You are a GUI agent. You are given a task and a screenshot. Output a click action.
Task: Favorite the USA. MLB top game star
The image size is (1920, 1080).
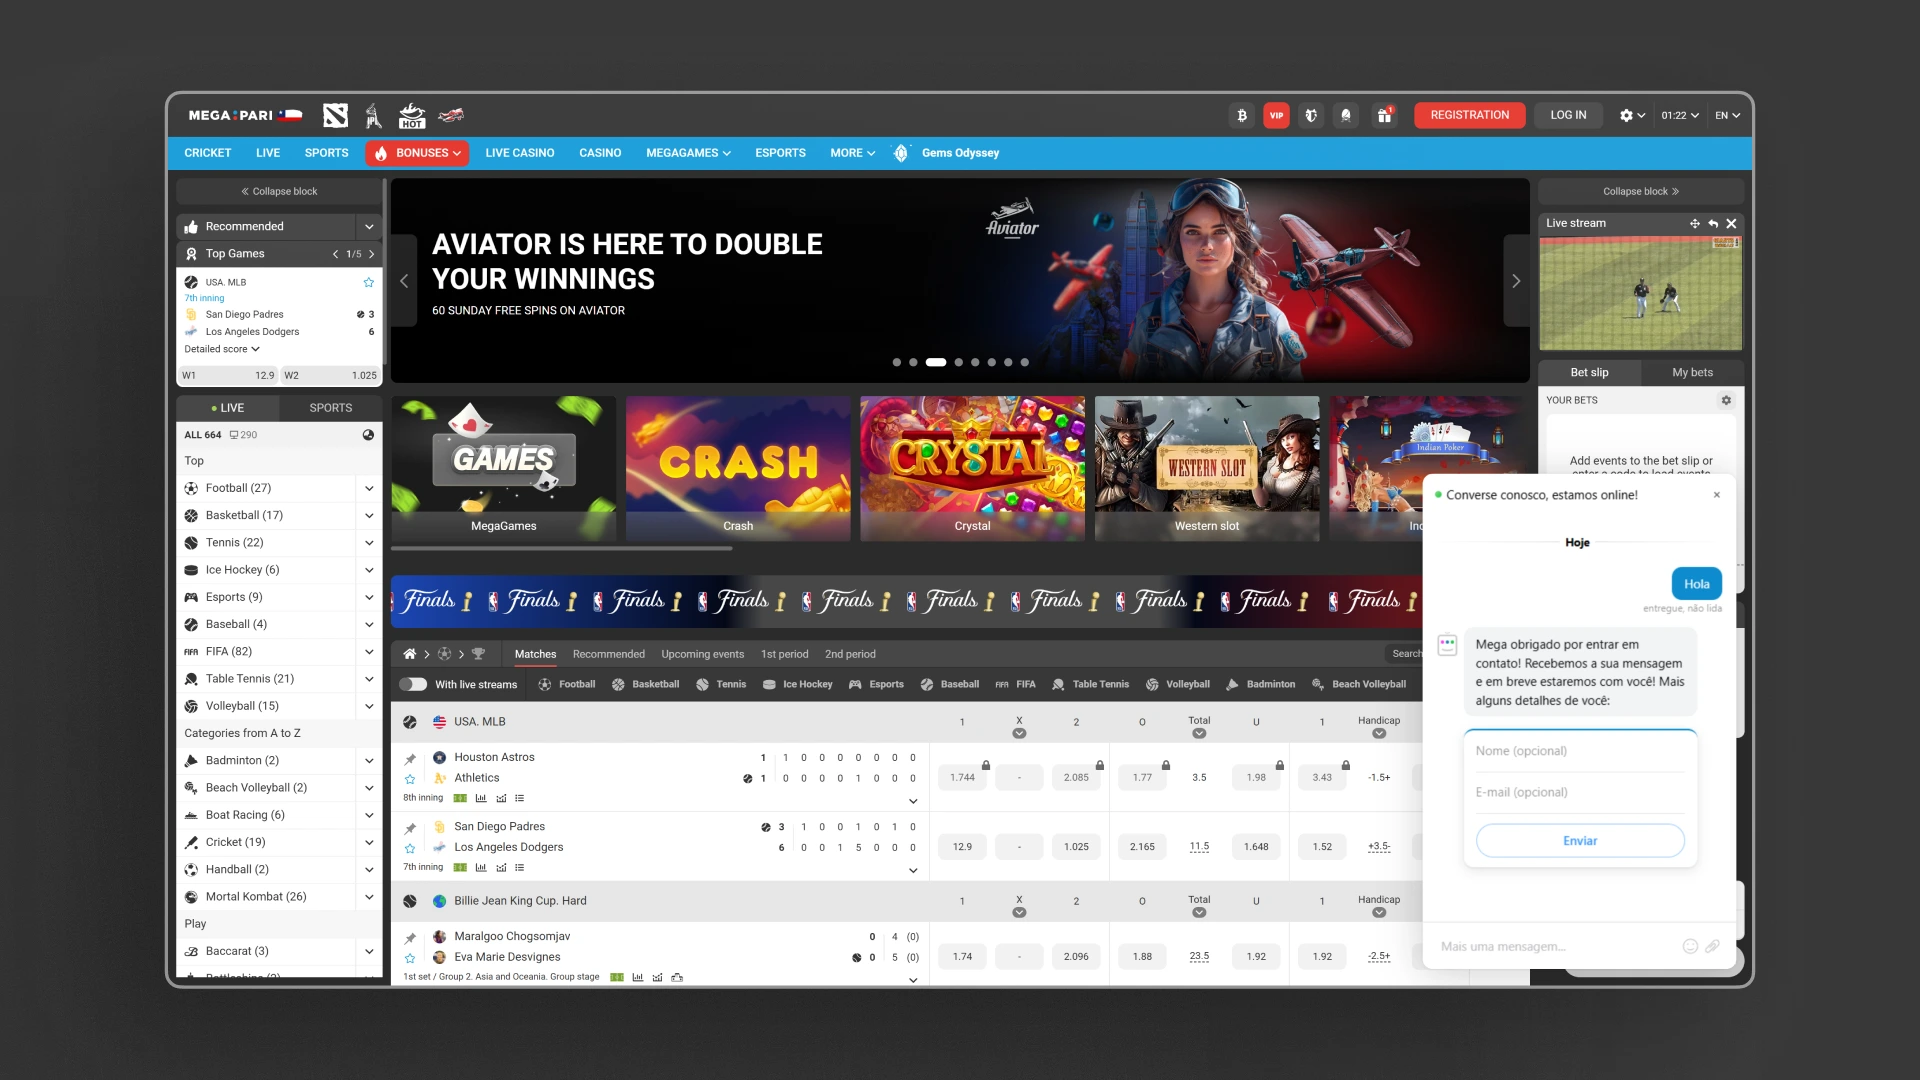(x=369, y=283)
